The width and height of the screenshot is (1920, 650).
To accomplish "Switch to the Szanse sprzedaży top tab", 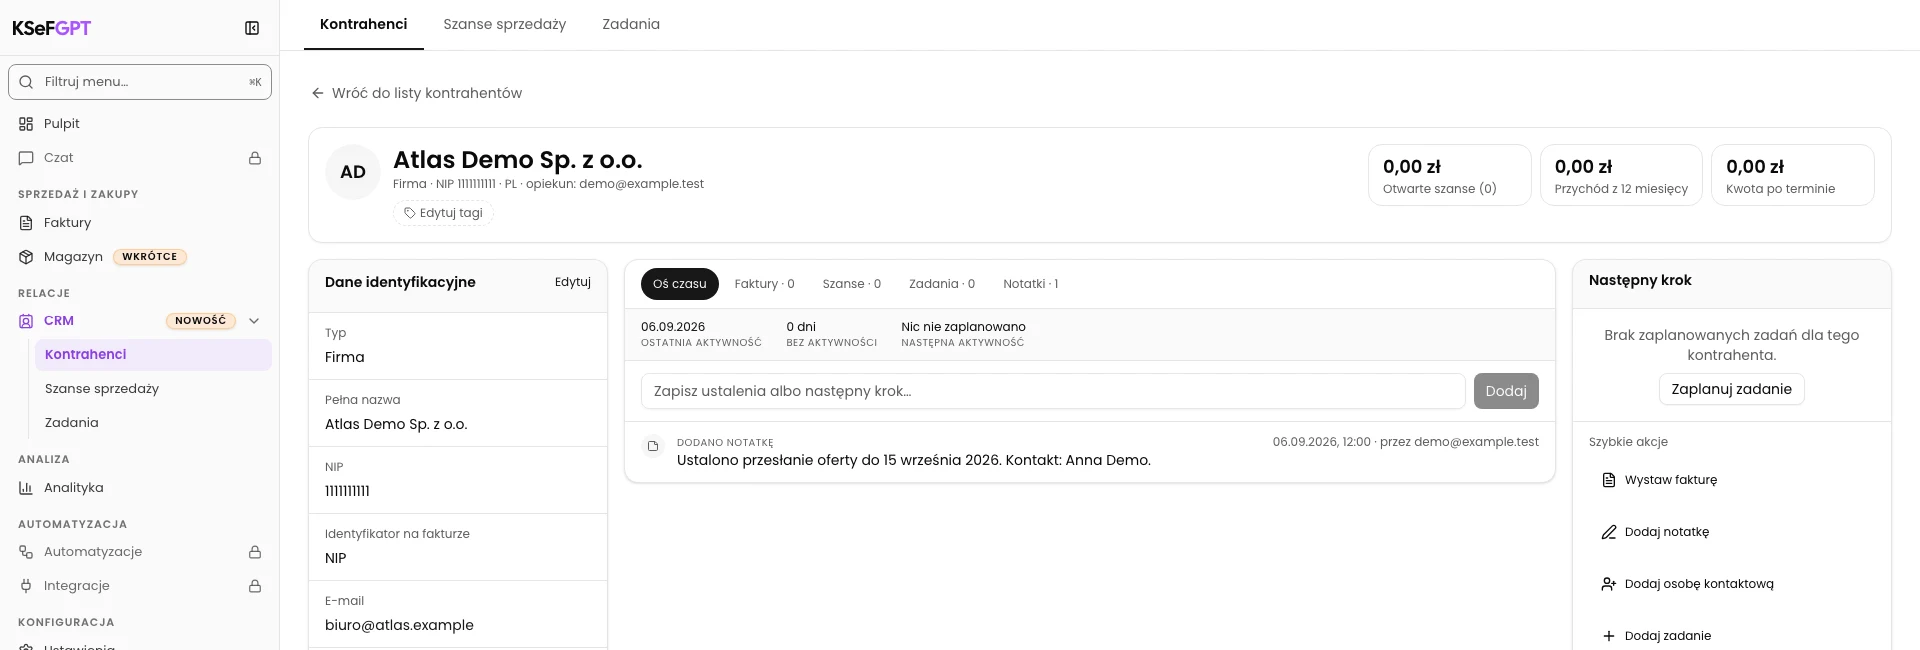I will 505,24.
